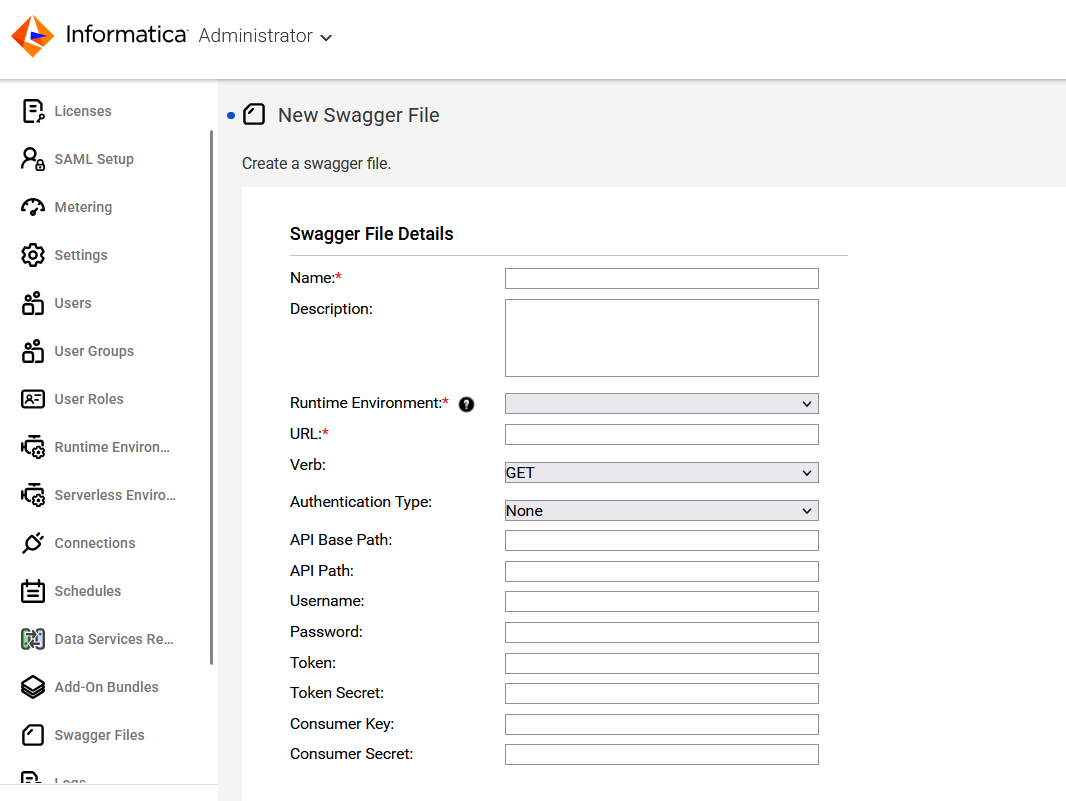
Task: Go to Connections page
Action: click(94, 543)
